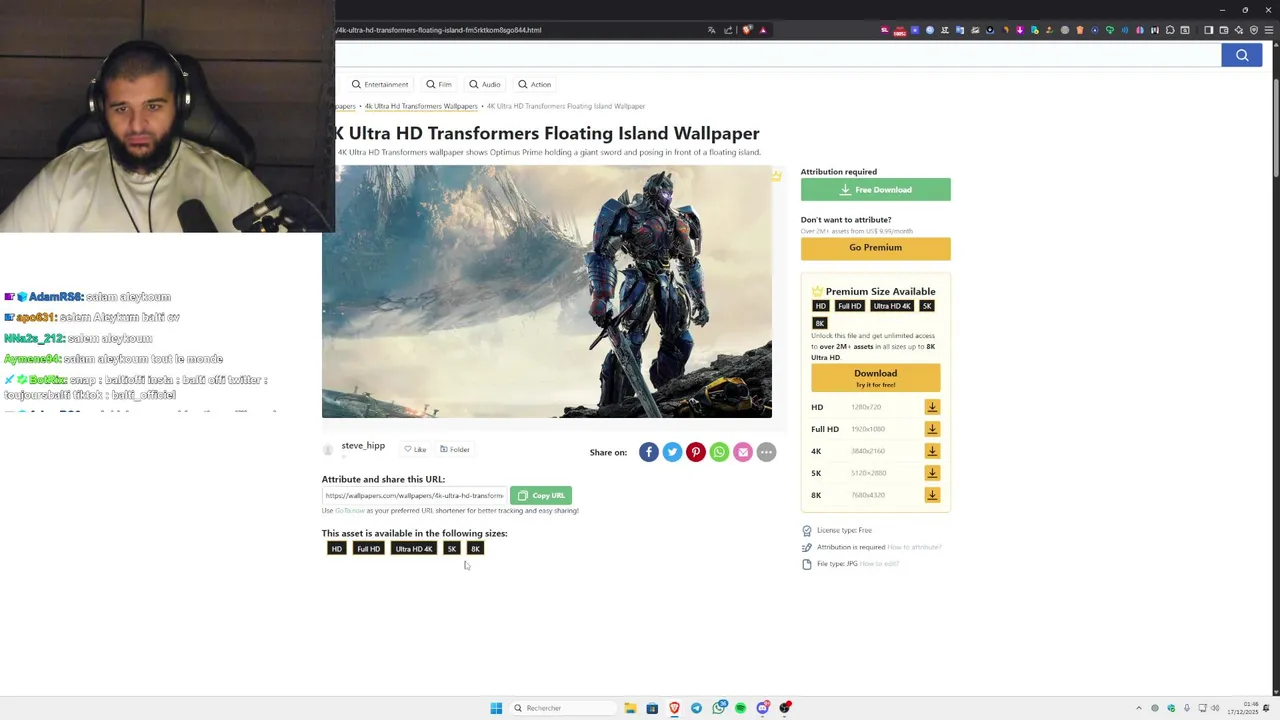Add wallpaper to Folder
Screen dimensions: 1280x720
tap(455, 449)
